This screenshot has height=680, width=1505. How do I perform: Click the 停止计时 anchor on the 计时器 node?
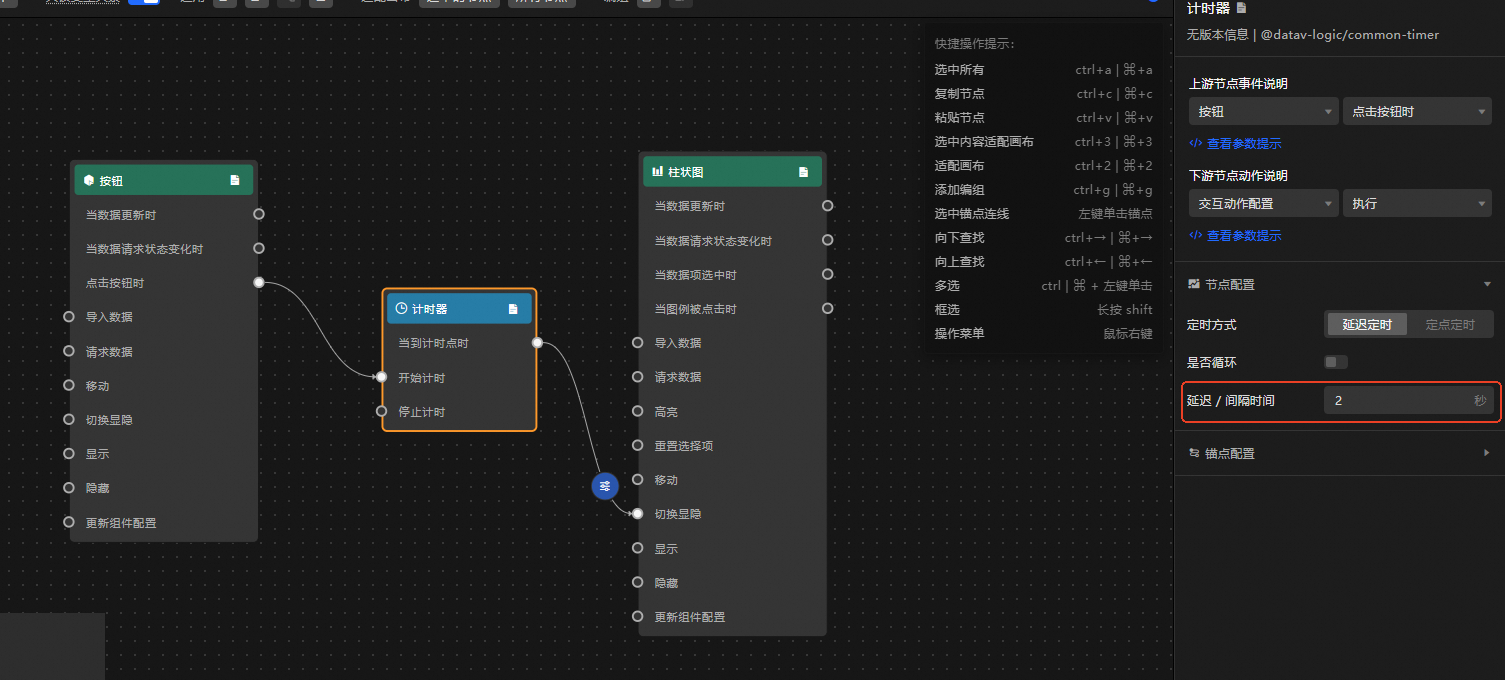(381, 411)
